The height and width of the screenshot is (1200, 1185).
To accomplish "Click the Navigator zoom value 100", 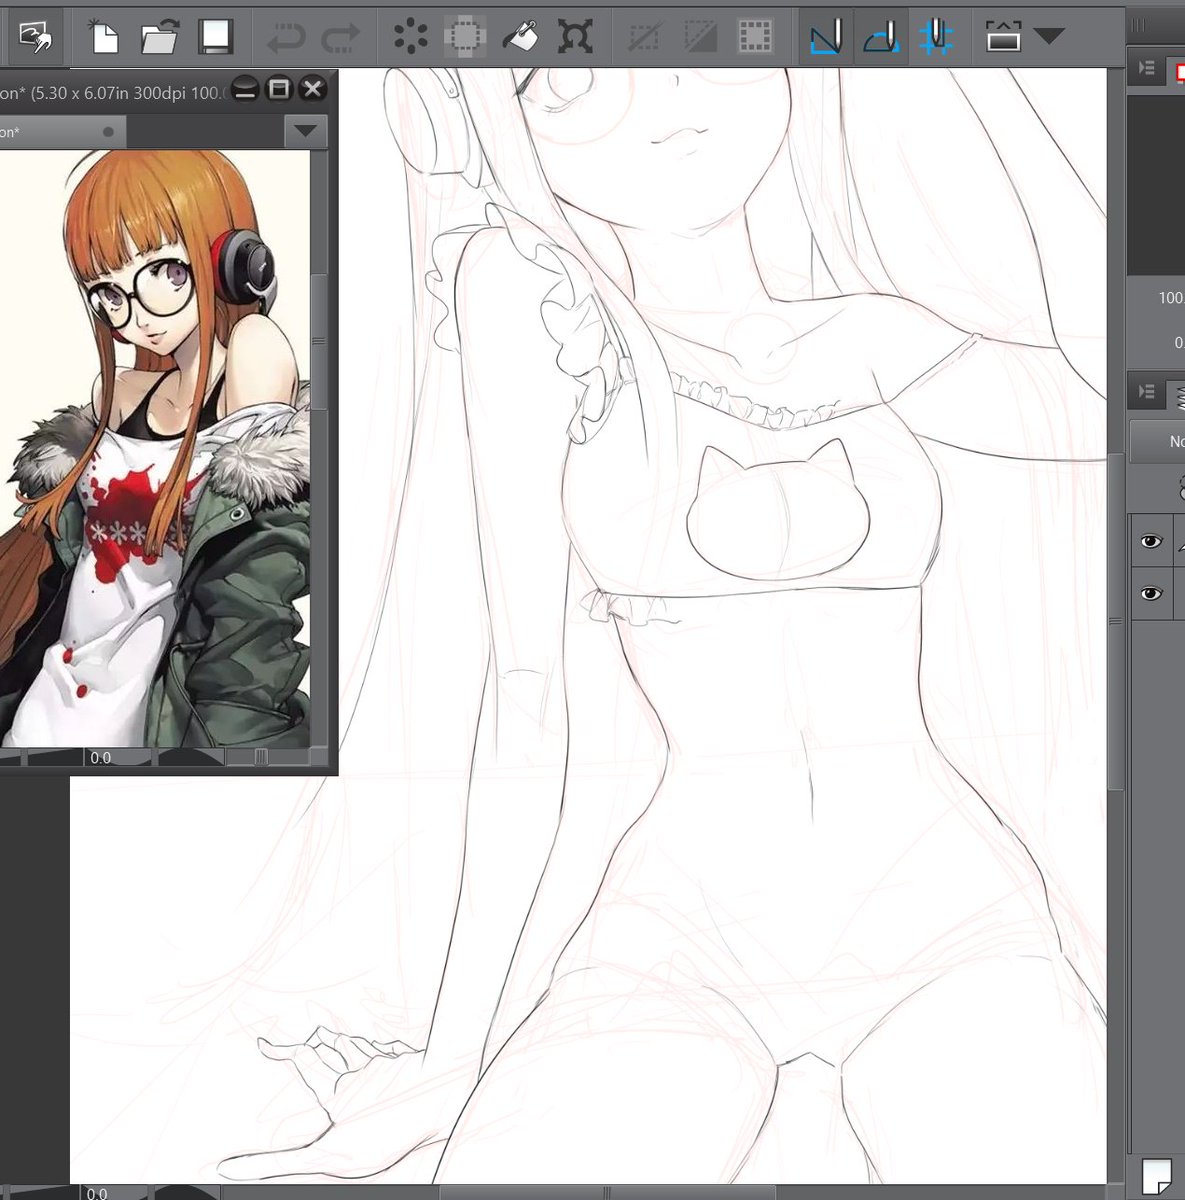I will pos(1170,298).
